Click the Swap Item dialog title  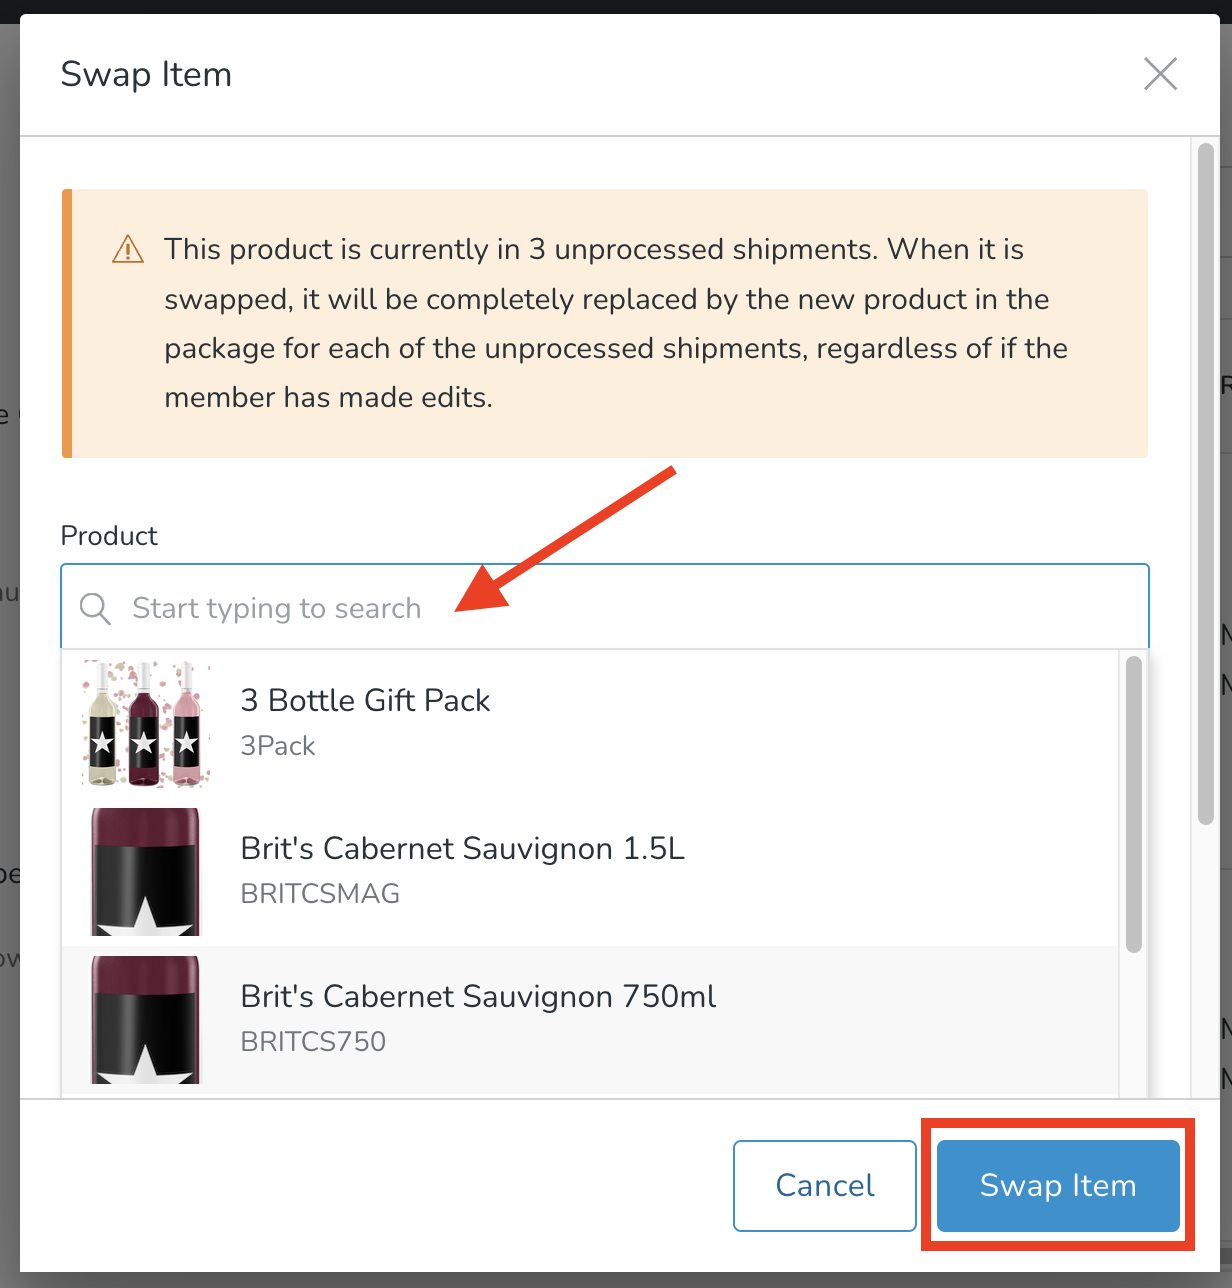tap(146, 74)
